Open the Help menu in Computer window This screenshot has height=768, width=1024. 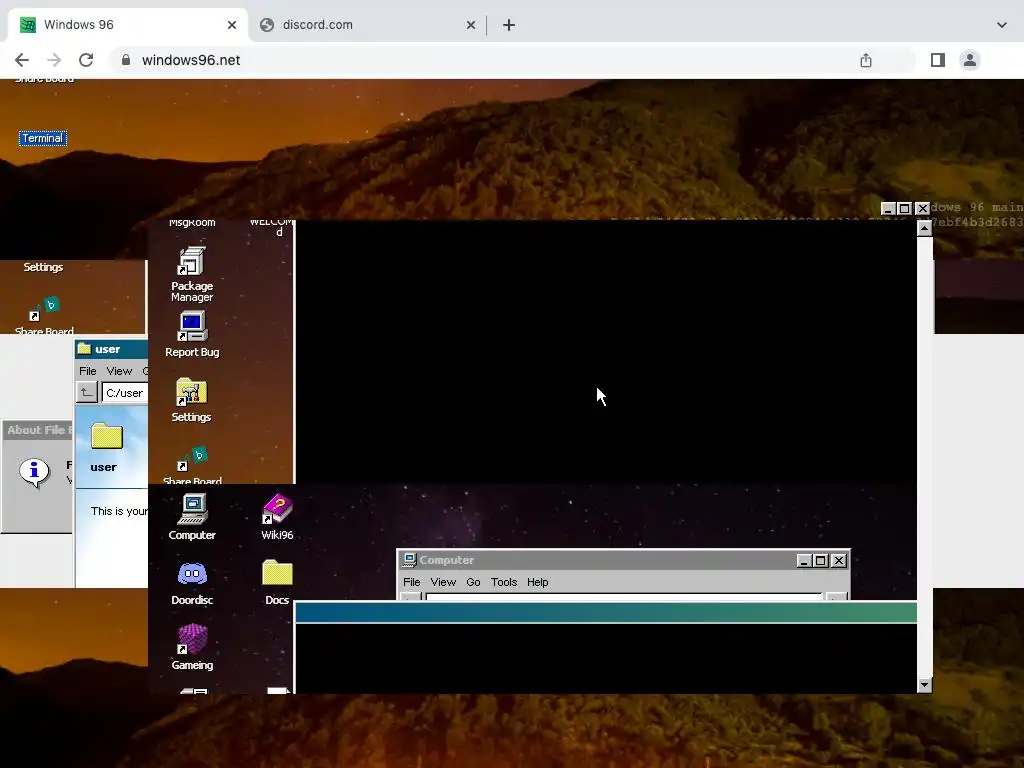pos(537,582)
